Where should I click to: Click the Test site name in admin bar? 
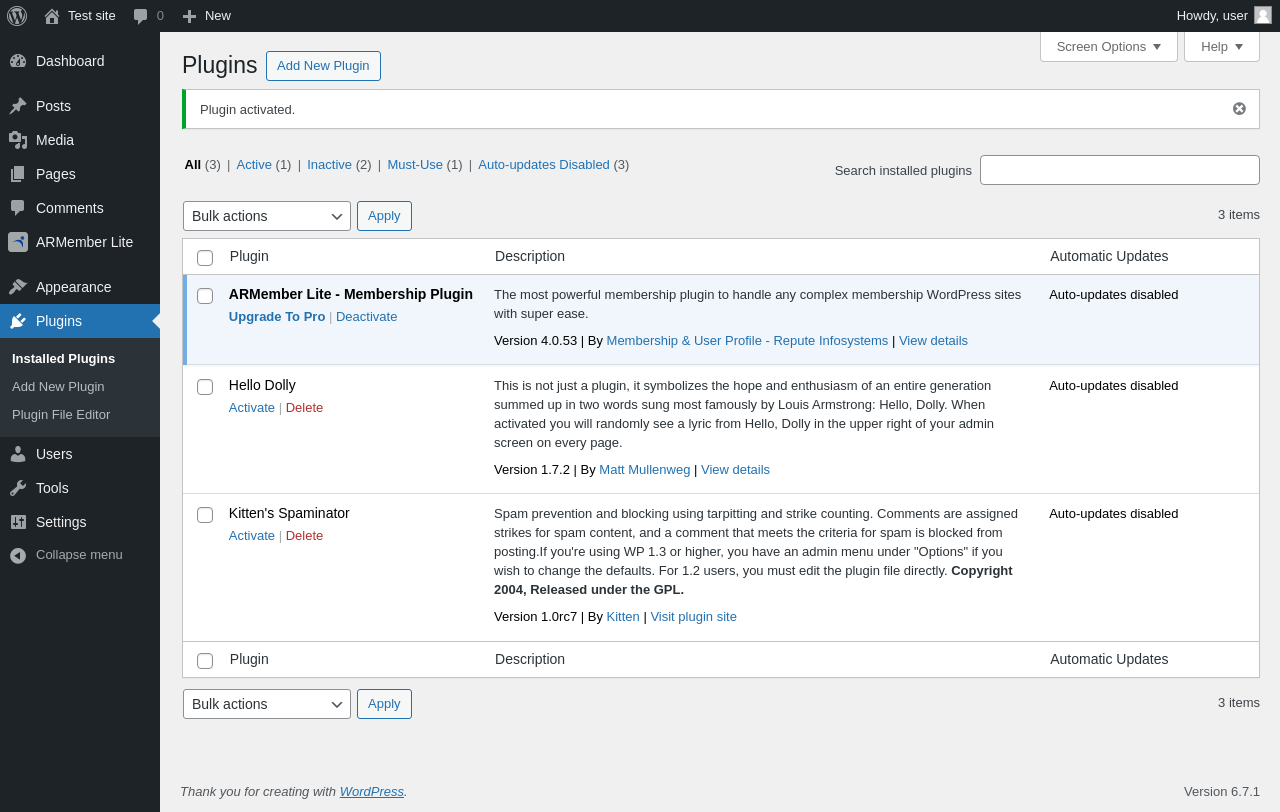(92, 16)
